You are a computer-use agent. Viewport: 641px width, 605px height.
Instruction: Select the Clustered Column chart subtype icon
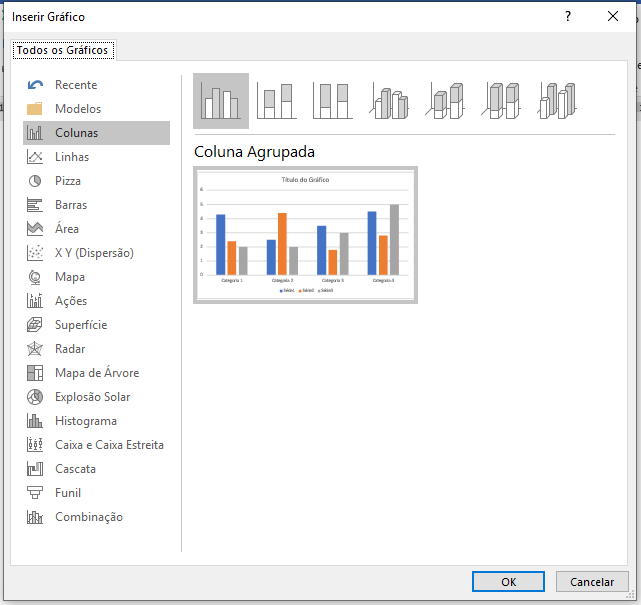pyautogui.click(x=221, y=101)
